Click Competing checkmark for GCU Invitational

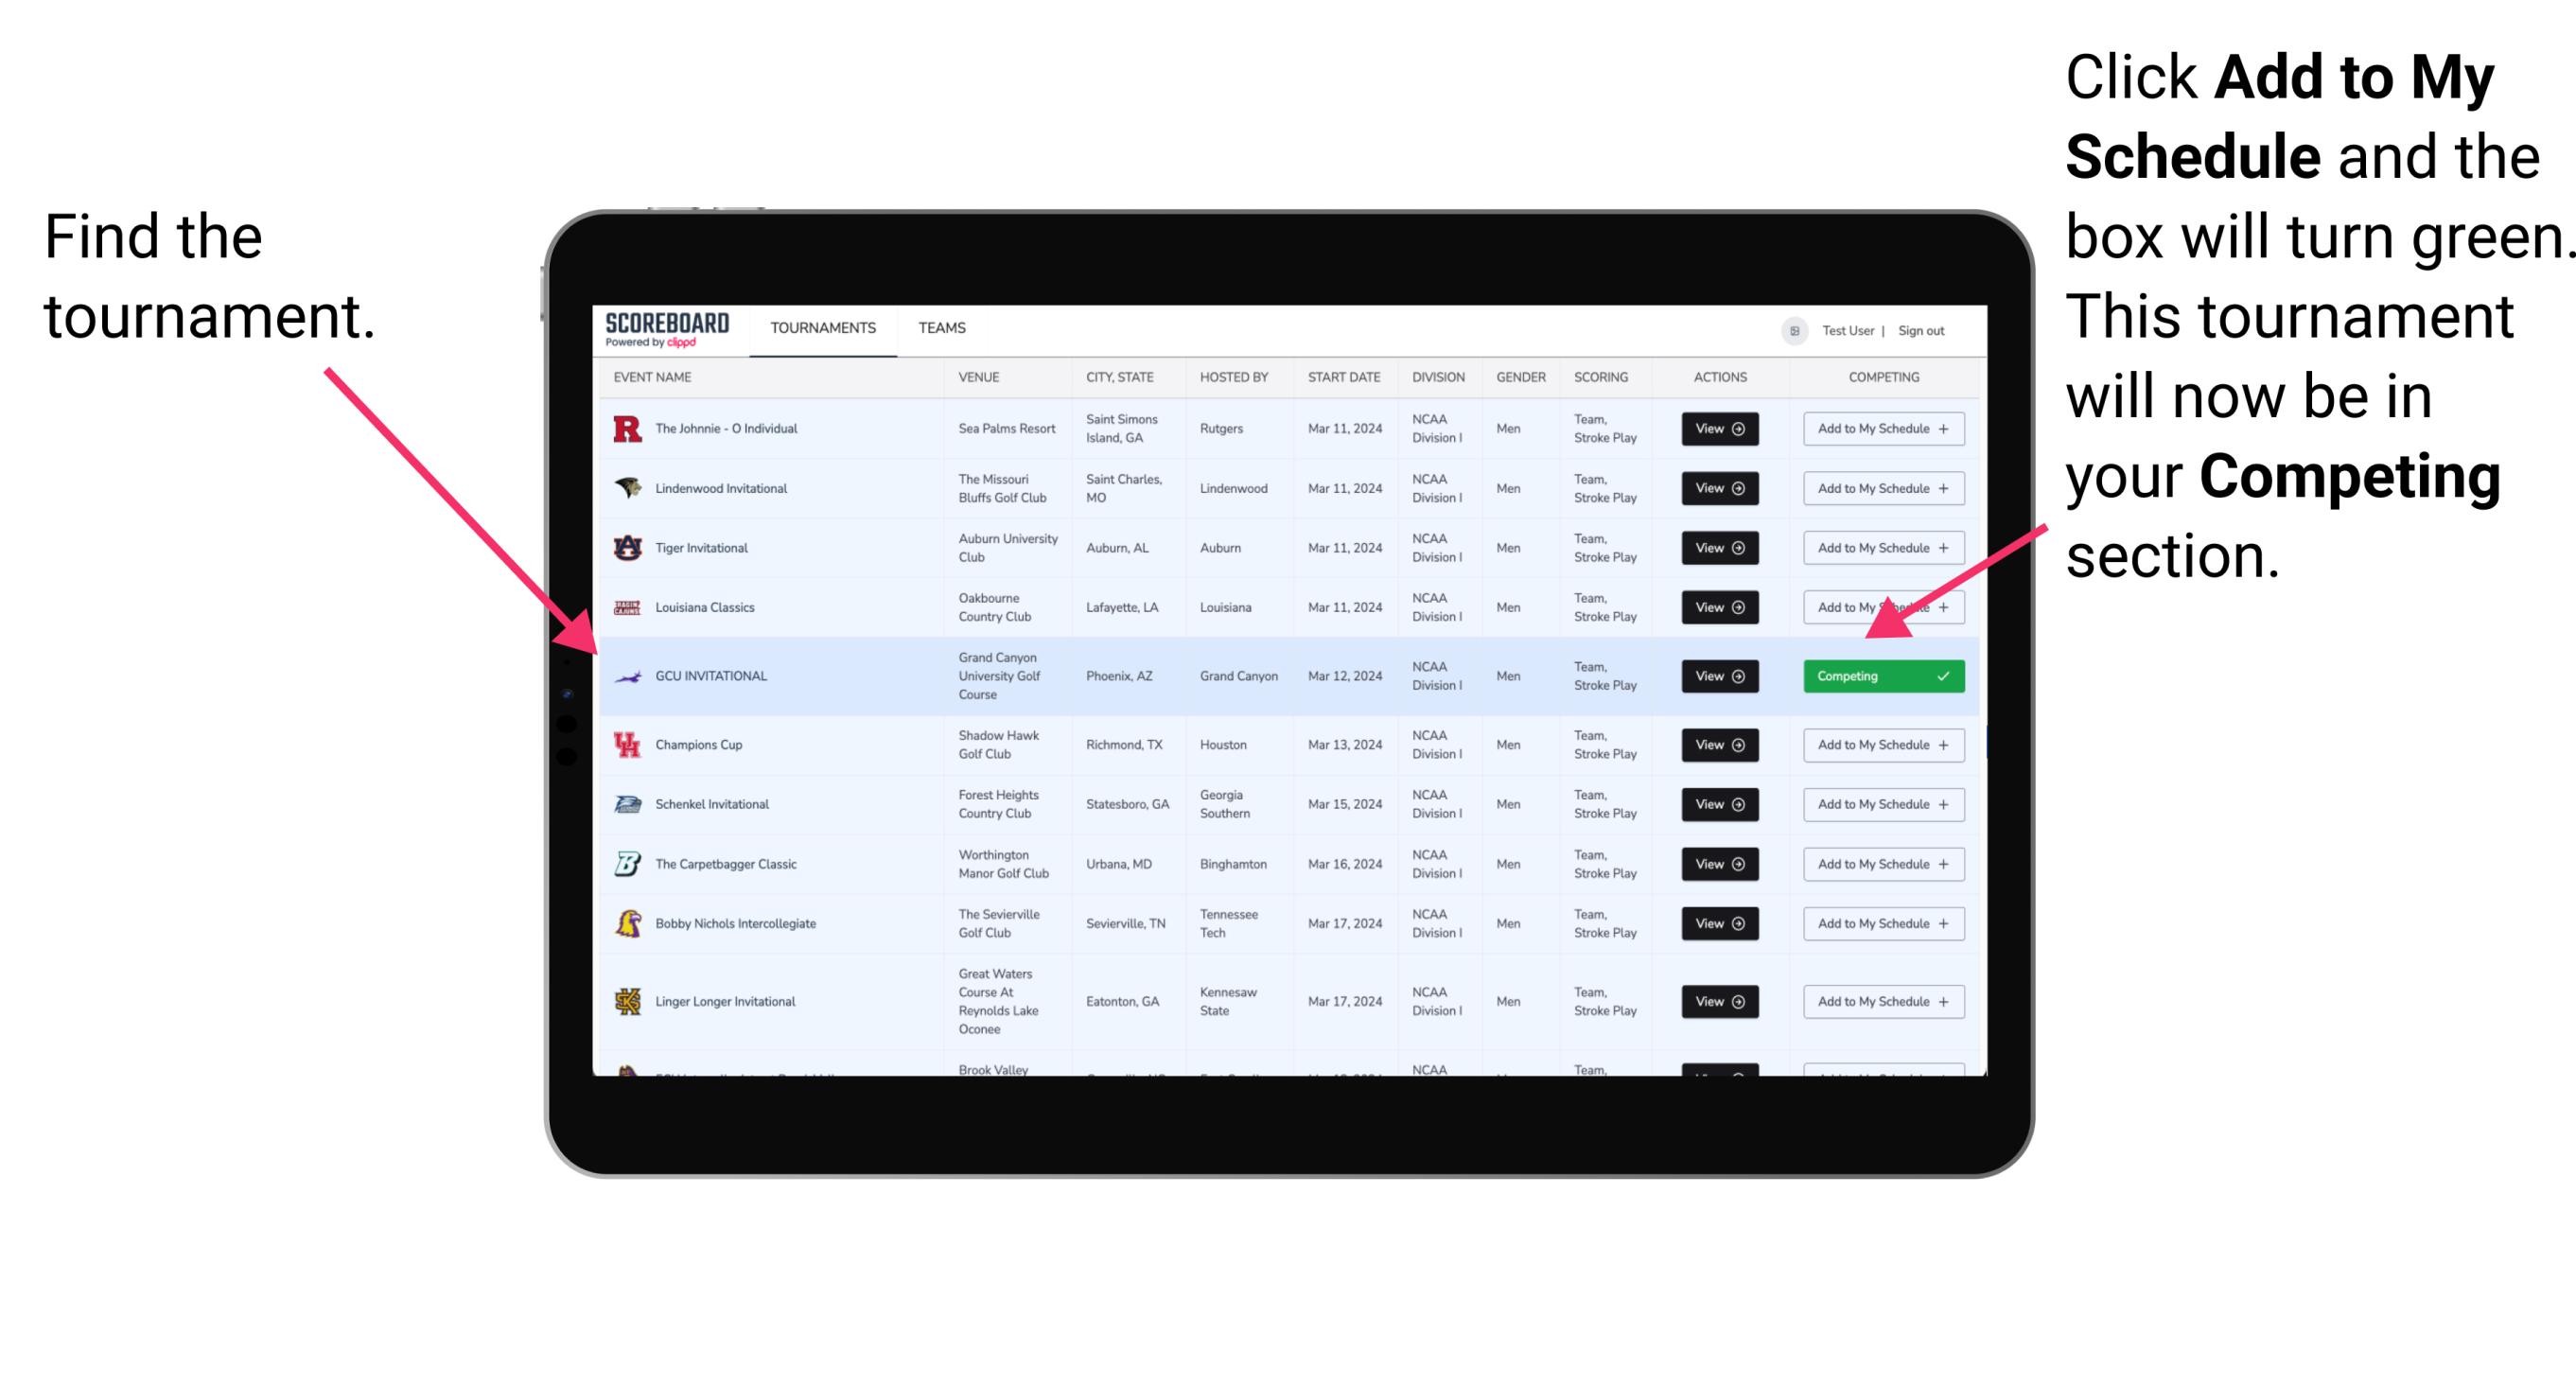[x=1947, y=675]
